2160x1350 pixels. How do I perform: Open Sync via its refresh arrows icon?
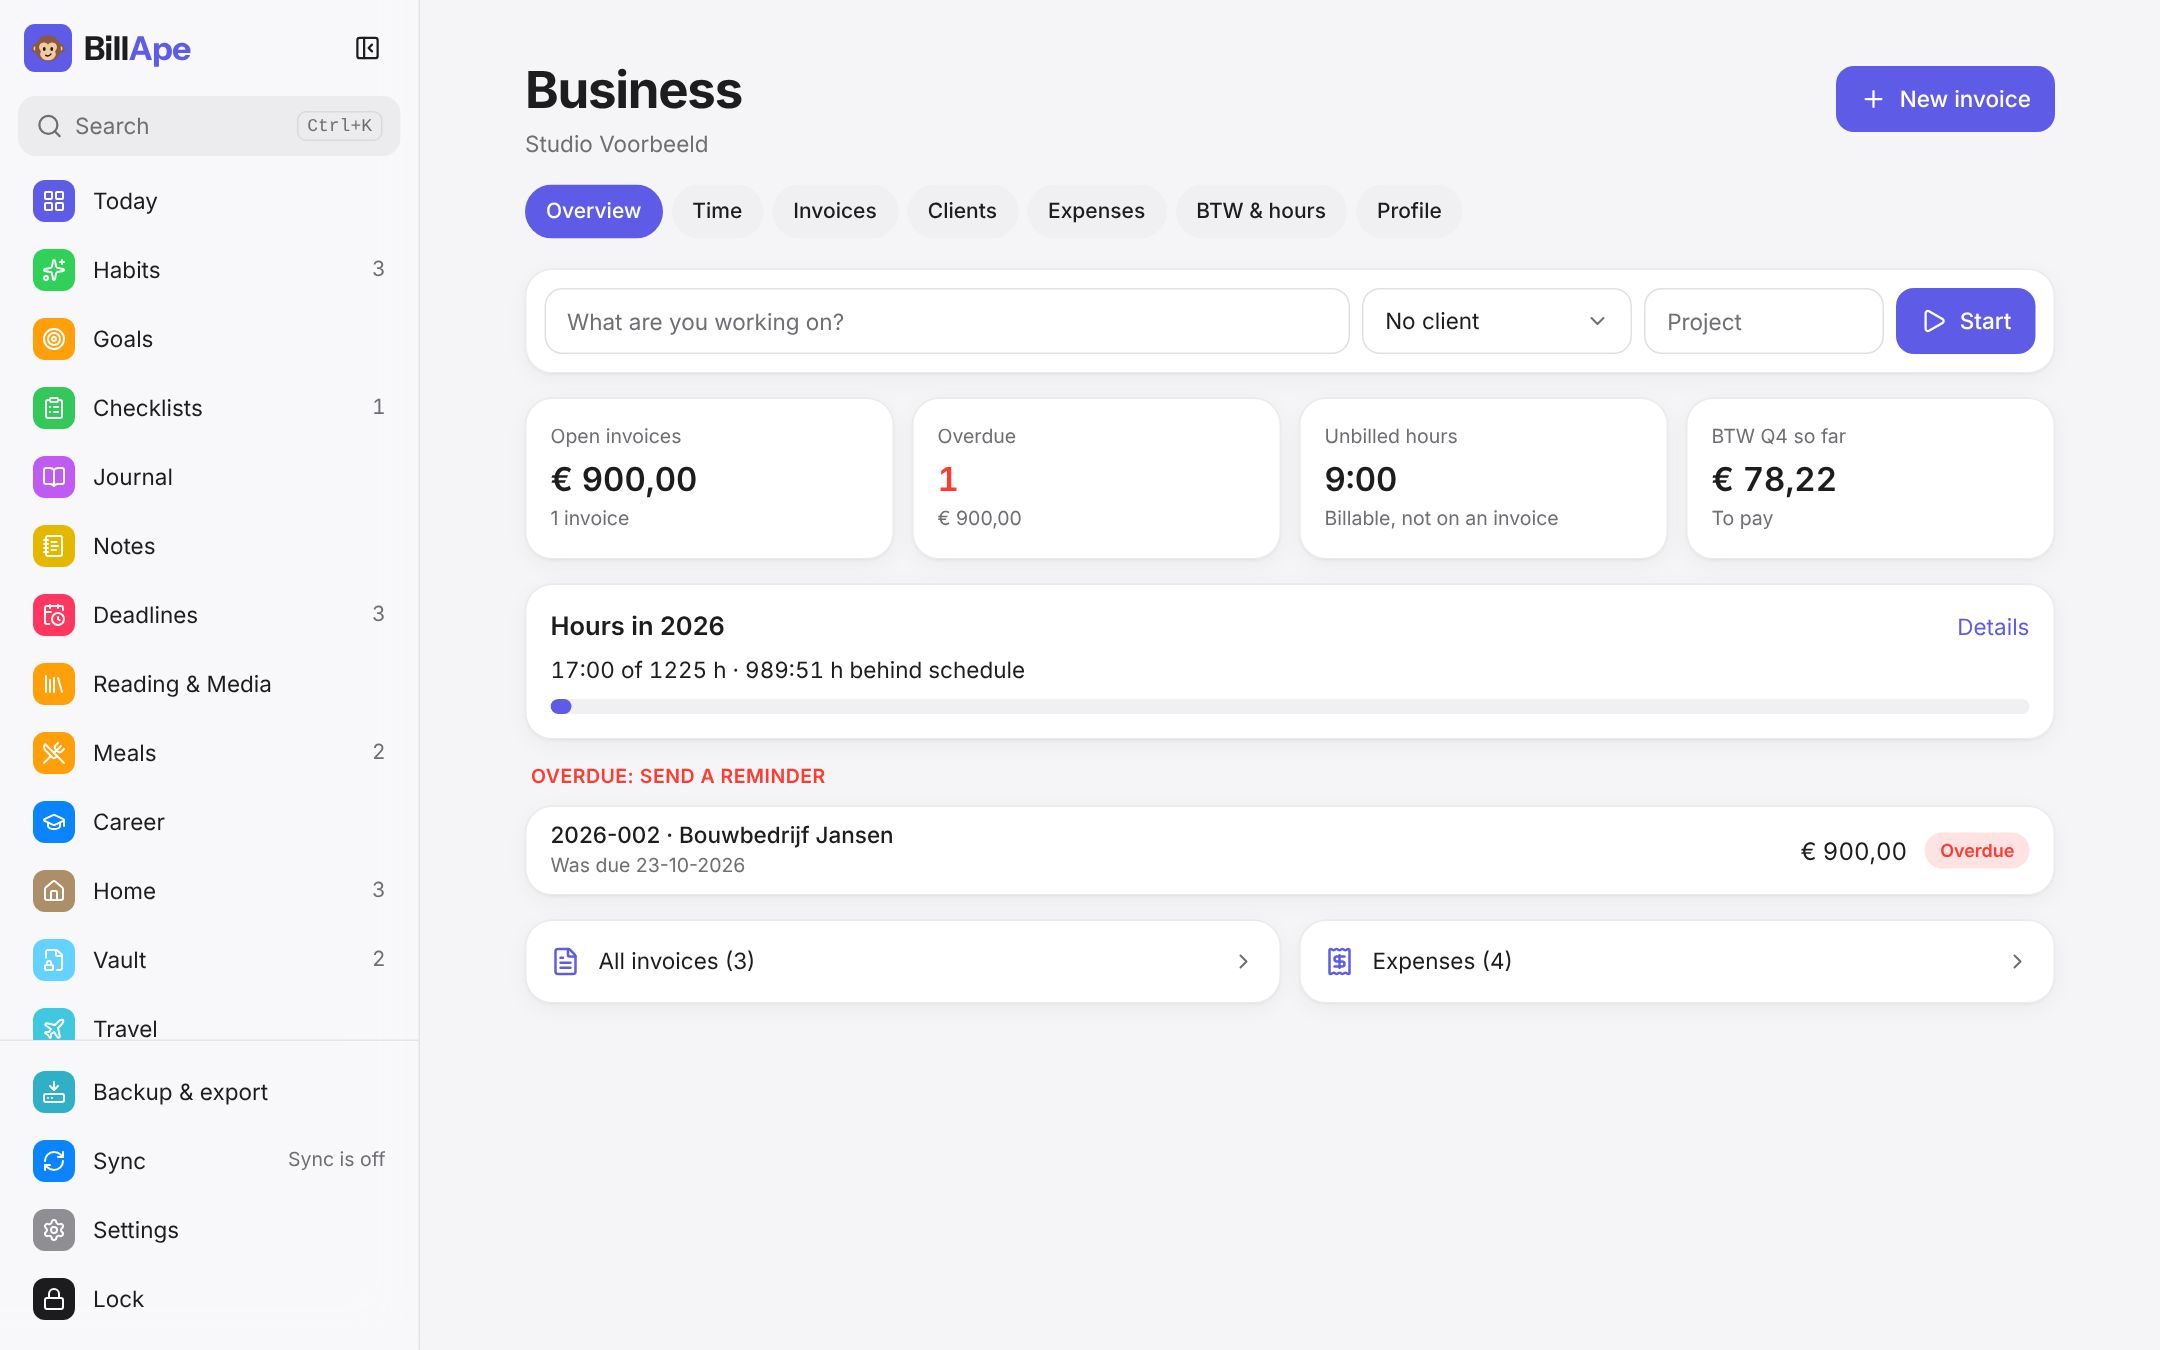pyautogui.click(x=54, y=1161)
